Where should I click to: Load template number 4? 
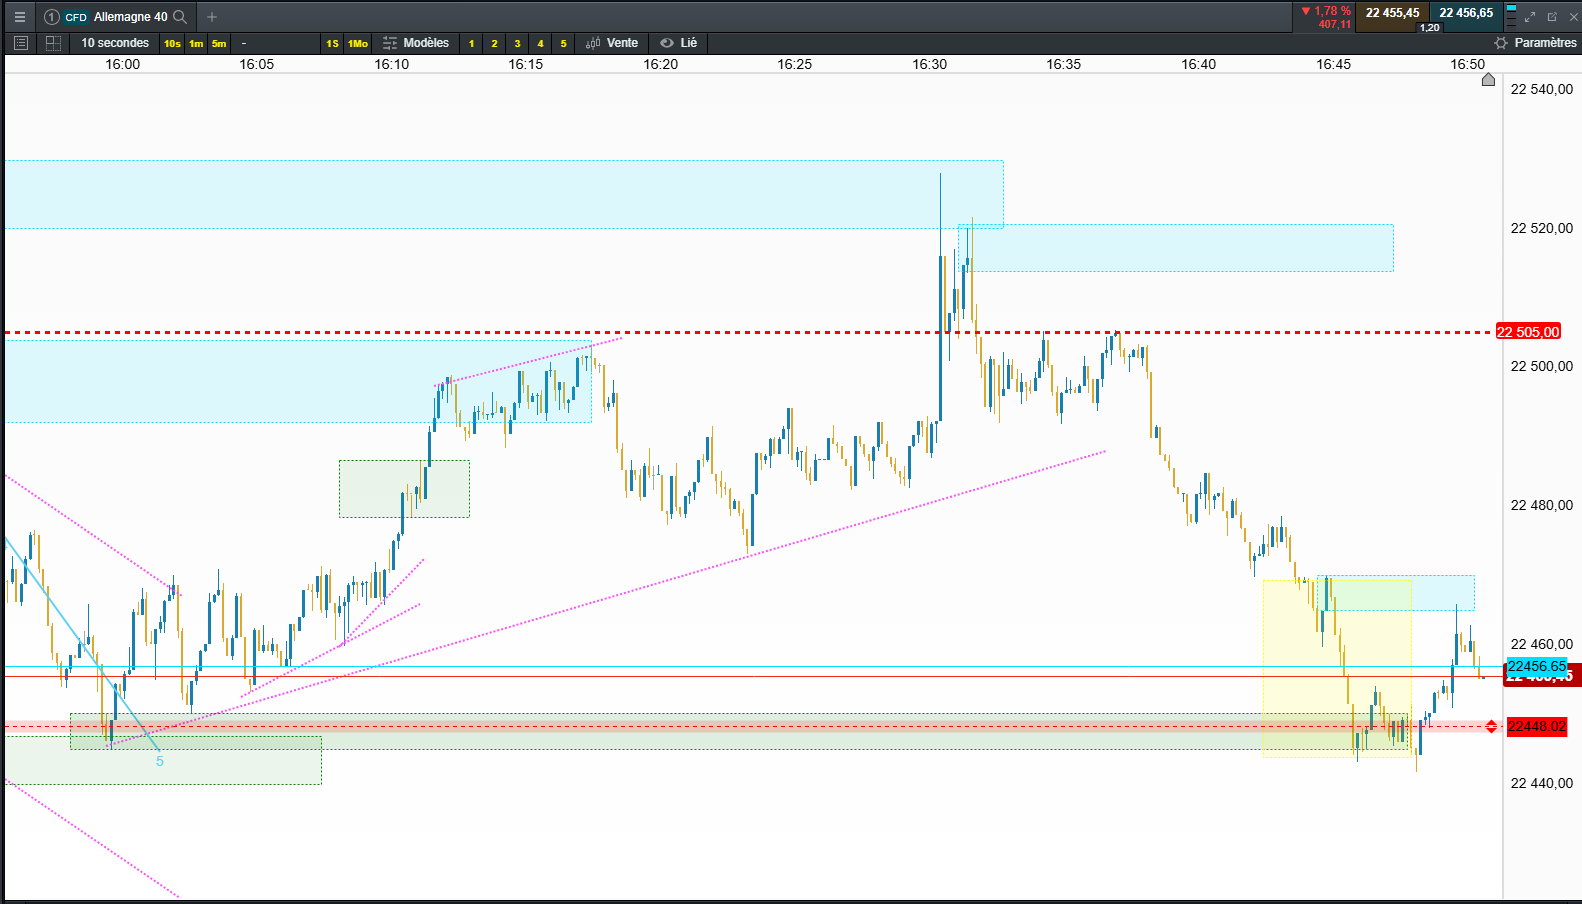pyautogui.click(x=540, y=43)
